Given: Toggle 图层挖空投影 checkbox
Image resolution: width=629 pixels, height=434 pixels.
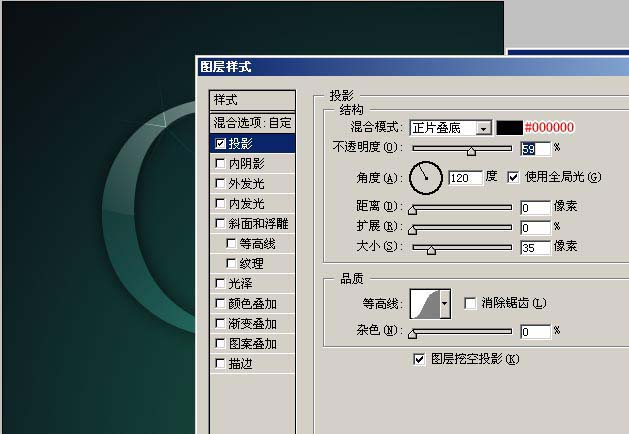Looking at the screenshot, I should [x=420, y=358].
